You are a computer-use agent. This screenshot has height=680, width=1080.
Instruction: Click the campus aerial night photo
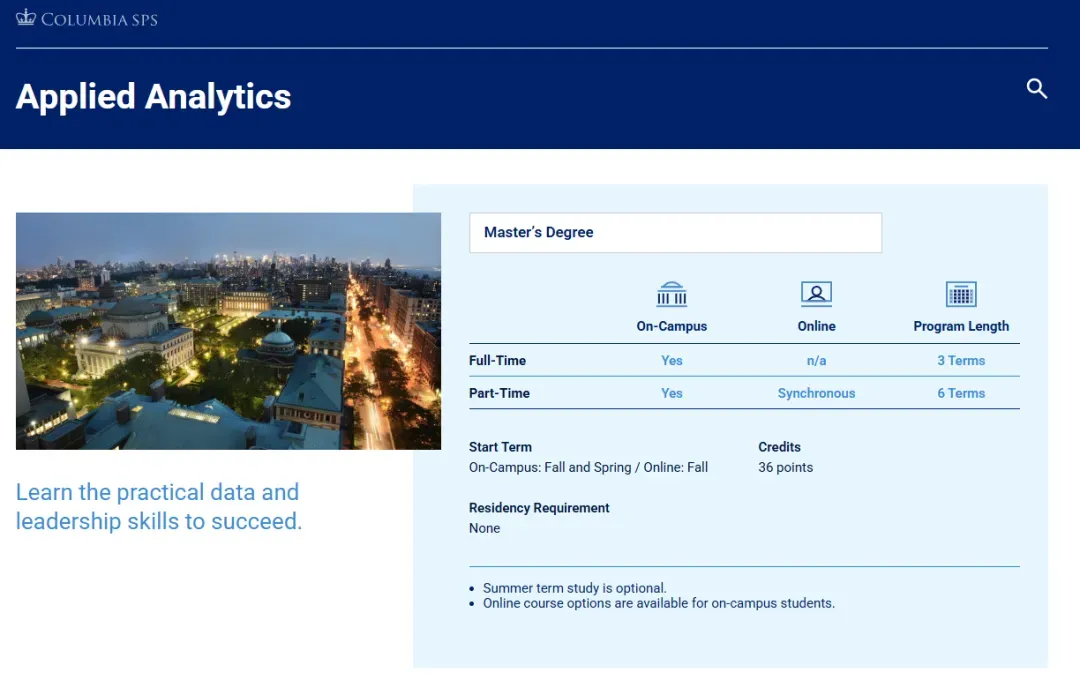[x=228, y=331]
